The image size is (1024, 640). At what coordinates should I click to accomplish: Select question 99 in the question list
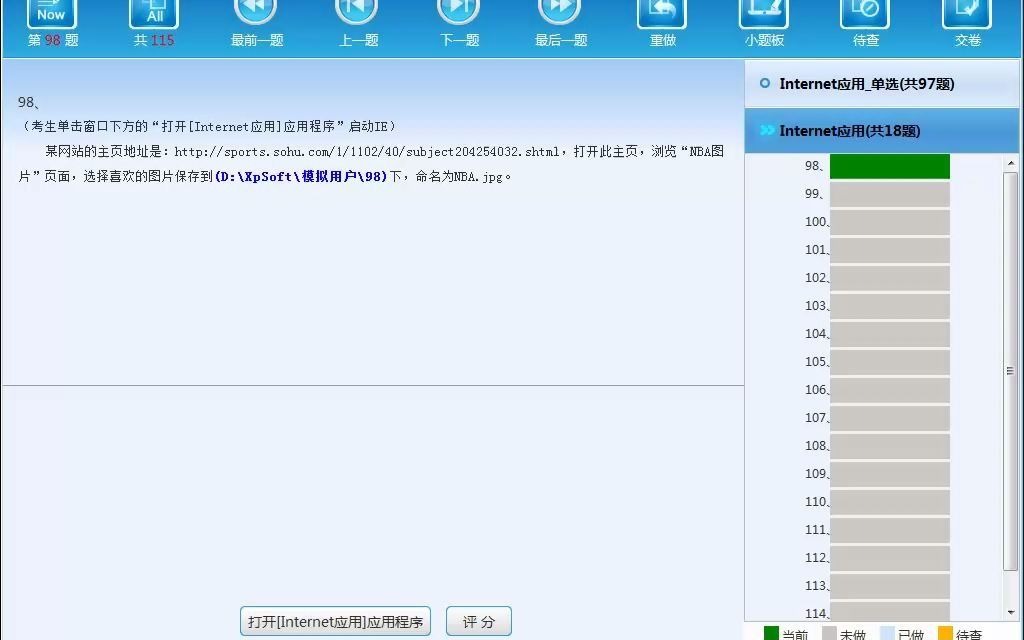click(x=889, y=194)
